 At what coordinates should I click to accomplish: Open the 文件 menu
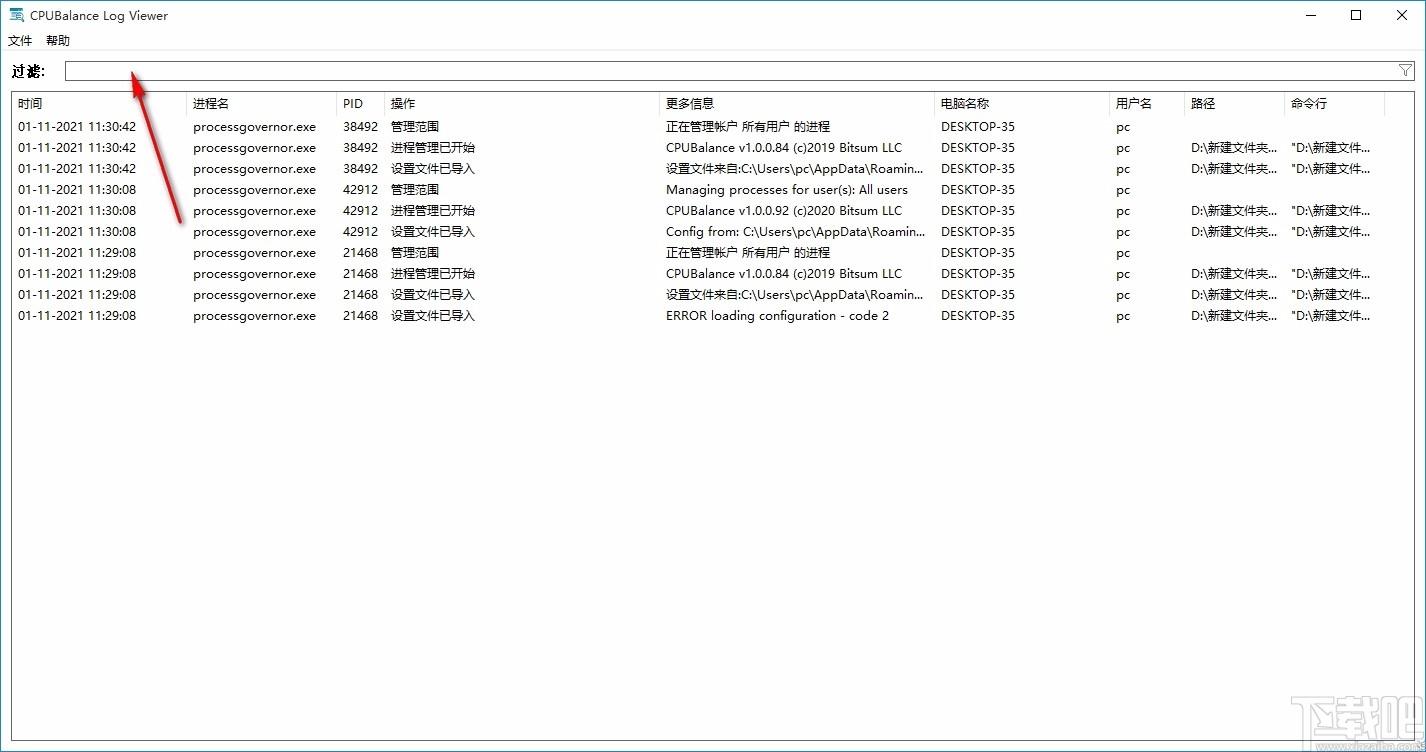point(20,41)
